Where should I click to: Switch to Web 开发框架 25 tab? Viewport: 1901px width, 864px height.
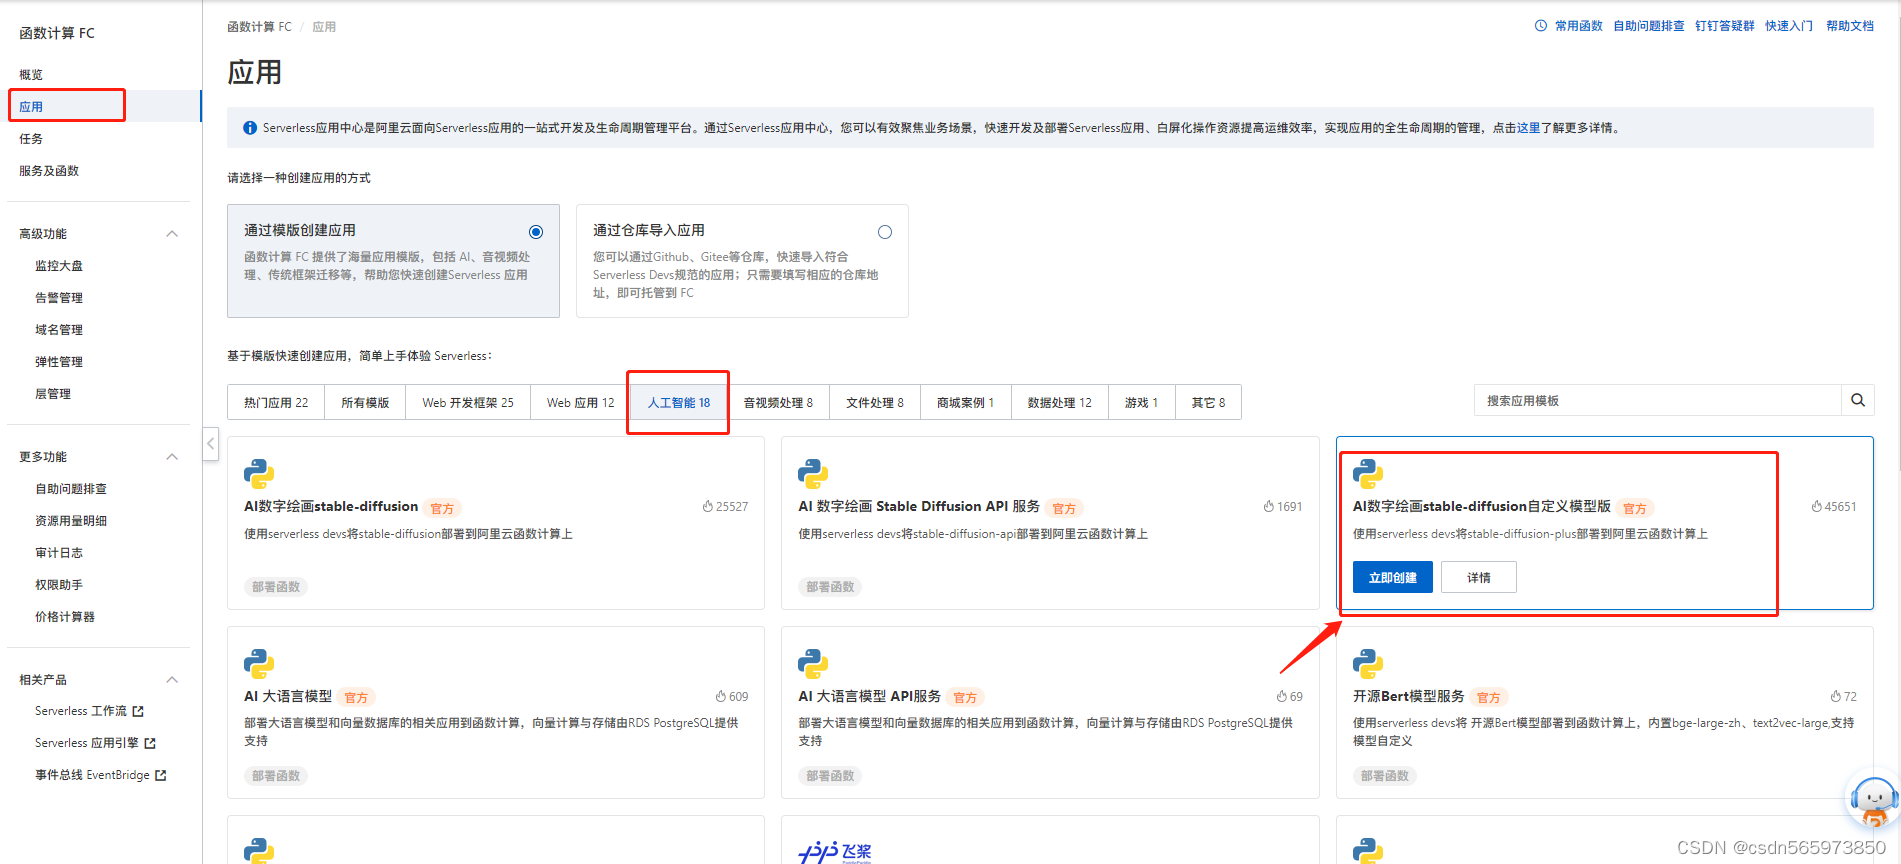(468, 402)
